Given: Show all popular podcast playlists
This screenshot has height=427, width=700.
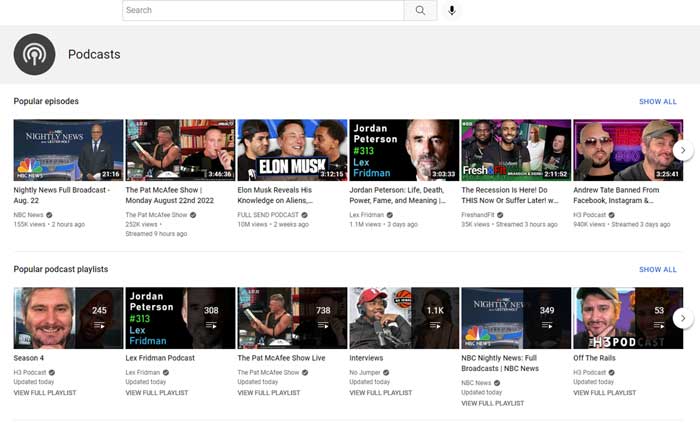Looking at the screenshot, I should coord(658,269).
